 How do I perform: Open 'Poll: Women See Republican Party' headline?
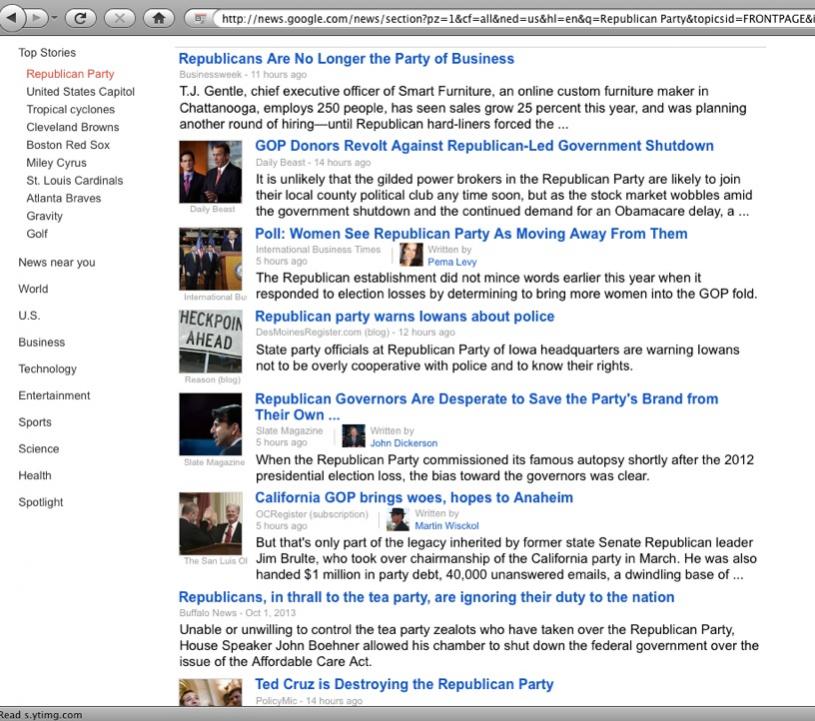[471, 233]
